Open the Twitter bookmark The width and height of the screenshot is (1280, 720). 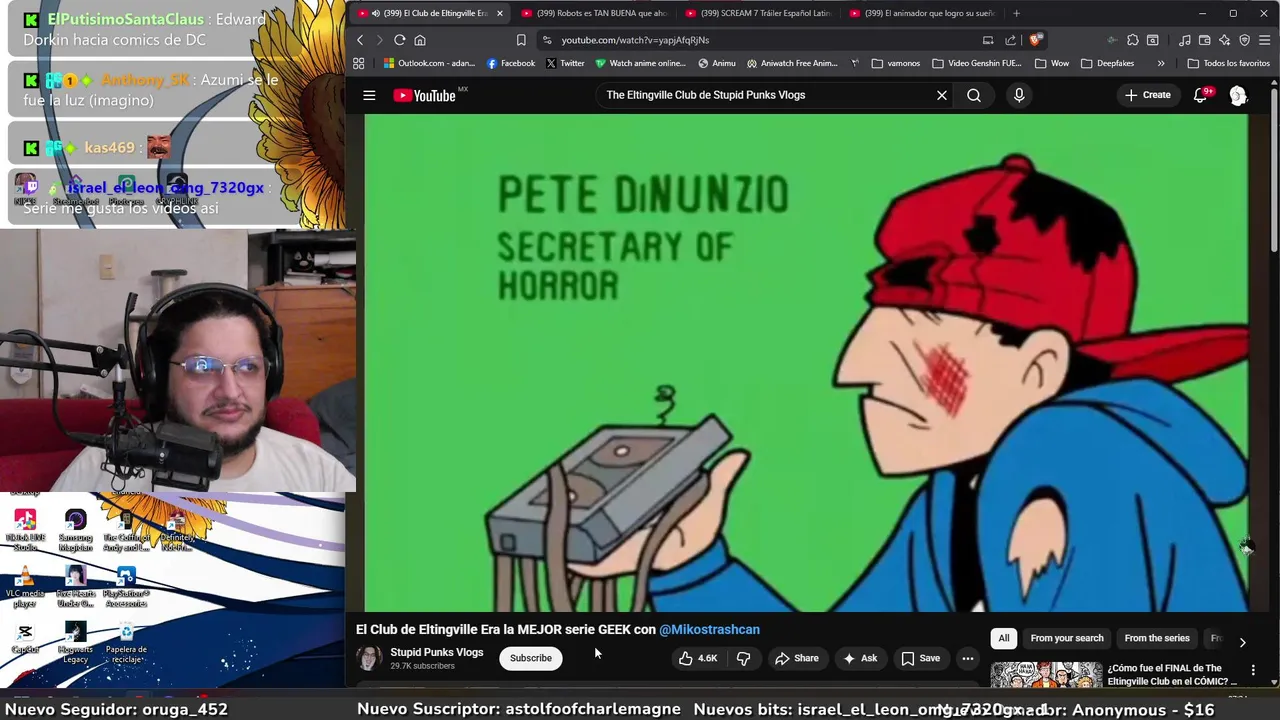point(565,63)
